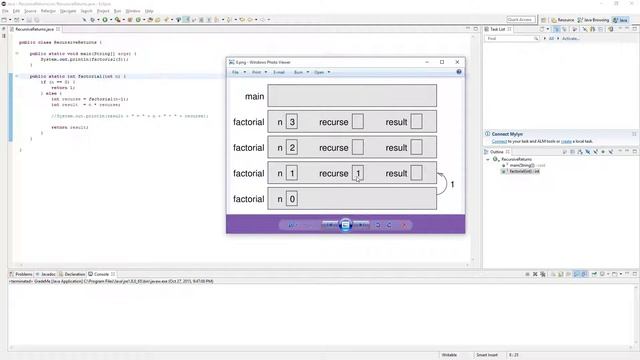The image size is (640, 360).
Task: Switch to the Problems tab
Action: pyautogui.click(x=21, y=274)
